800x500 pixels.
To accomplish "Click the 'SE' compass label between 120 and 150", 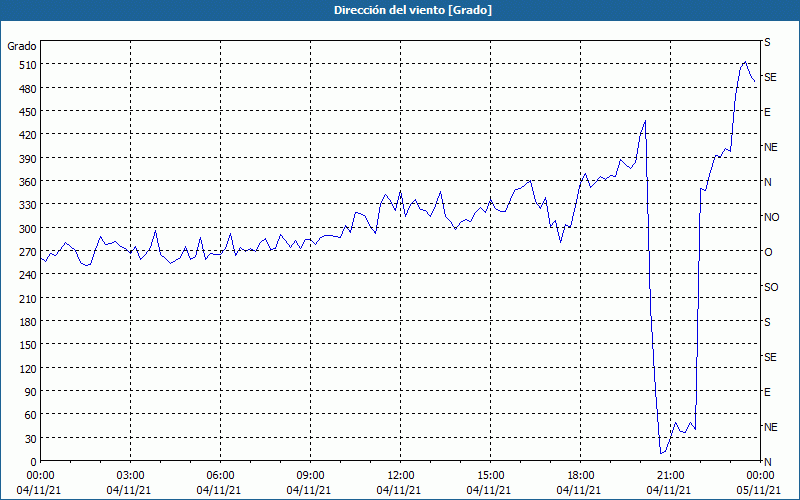I will pyautogui.click(x=770, y=357).
